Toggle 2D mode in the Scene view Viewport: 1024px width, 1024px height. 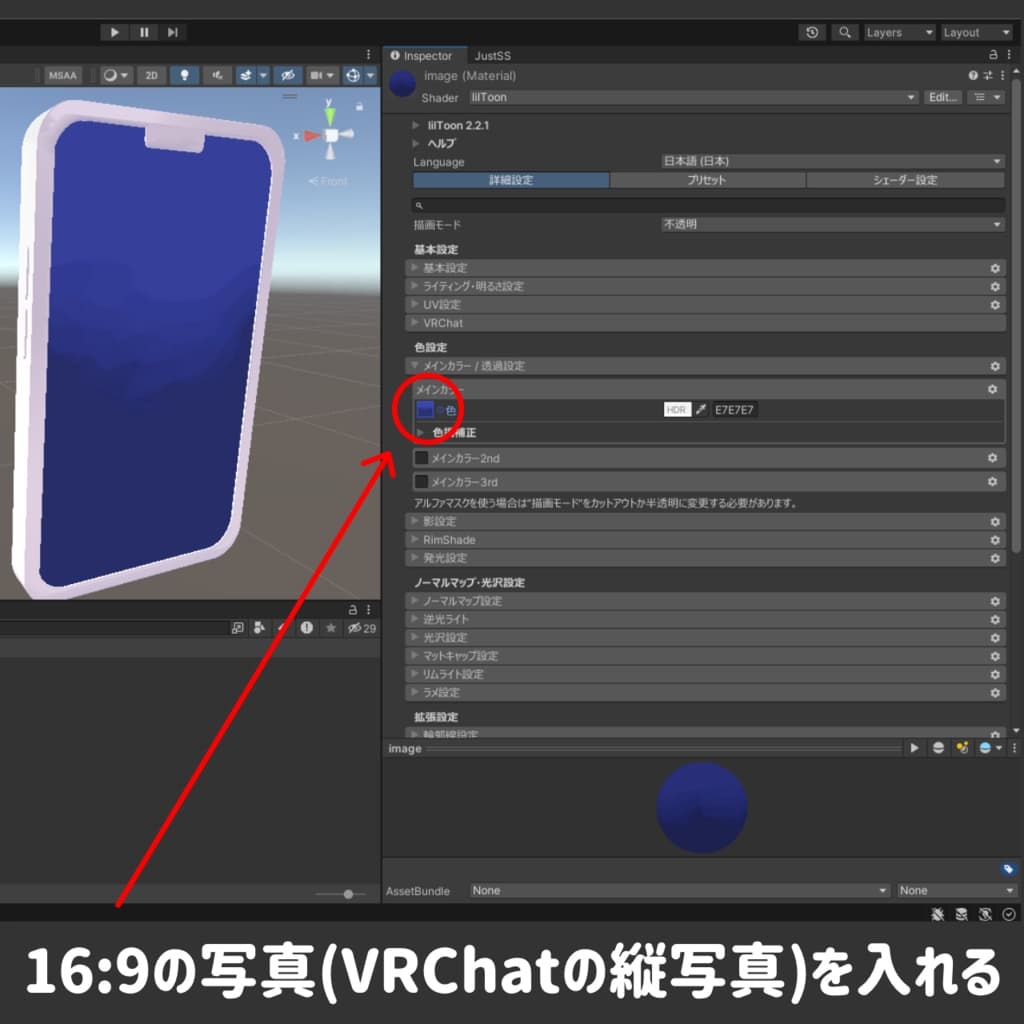click(152, 74)
